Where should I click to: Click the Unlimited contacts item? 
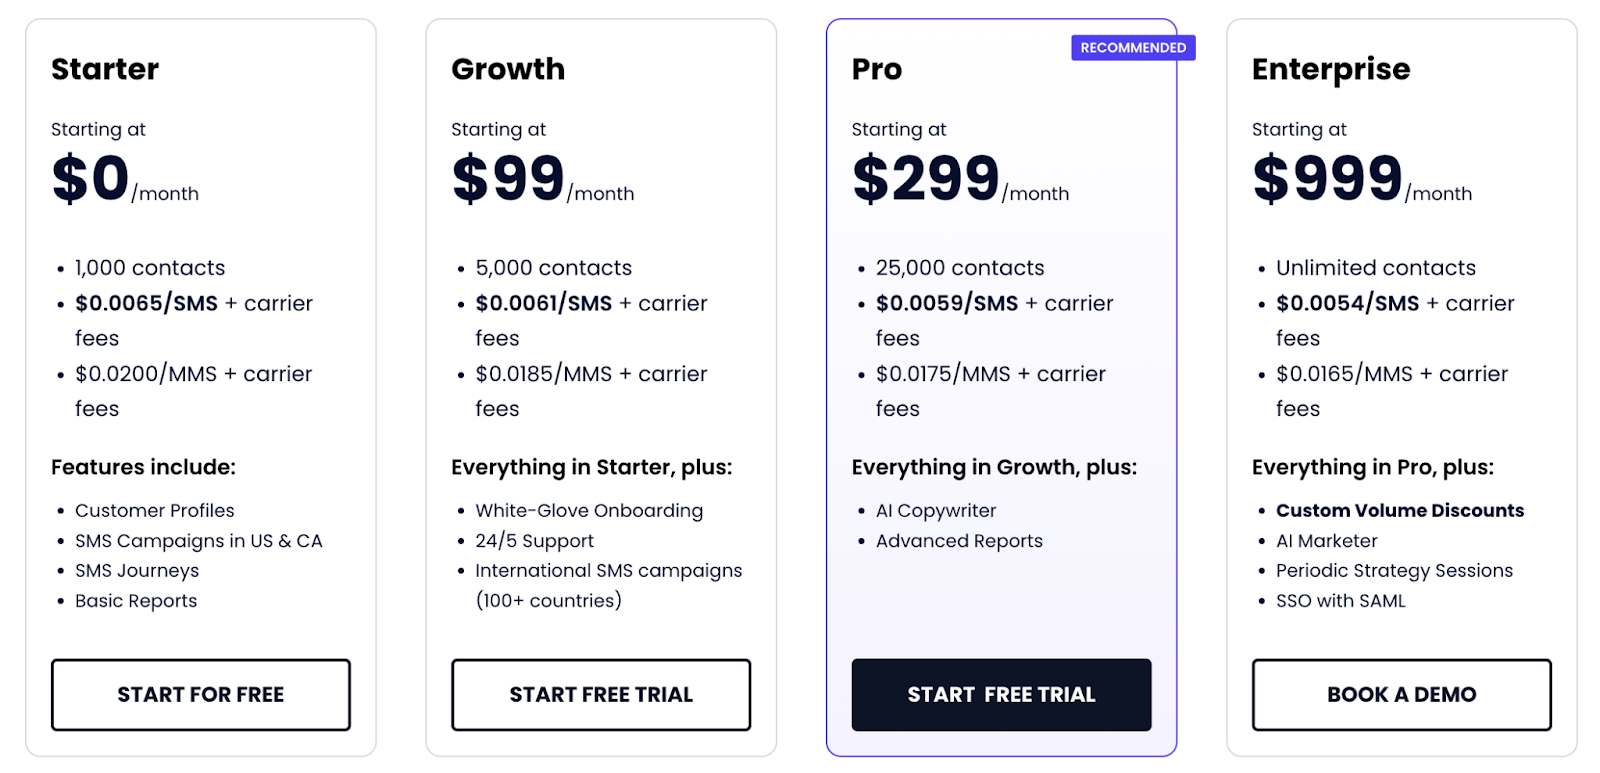tap(1375, 268)
